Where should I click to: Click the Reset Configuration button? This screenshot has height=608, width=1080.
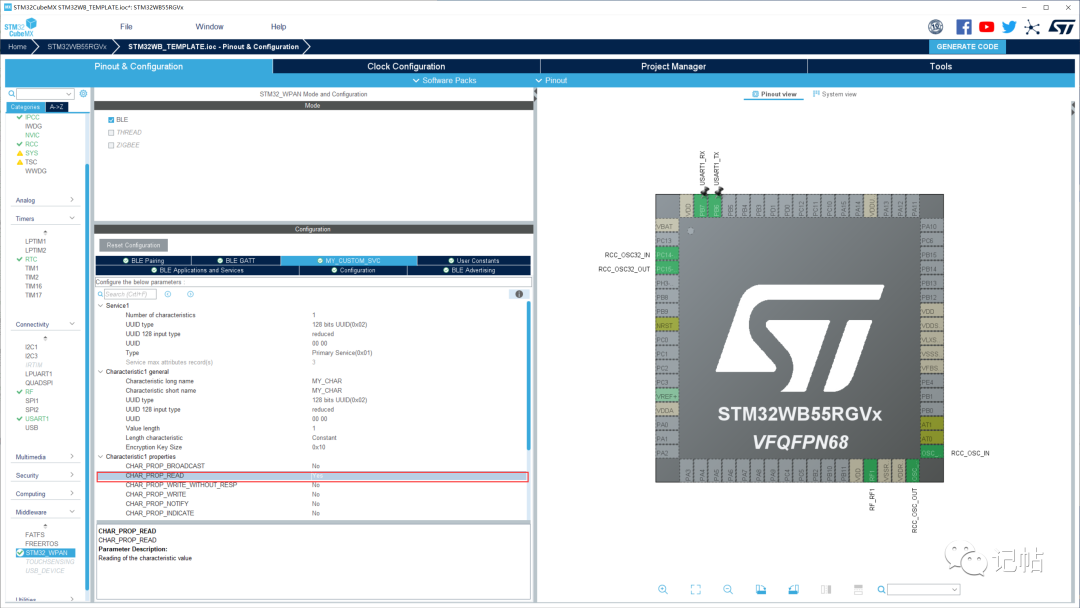[134, 245]
